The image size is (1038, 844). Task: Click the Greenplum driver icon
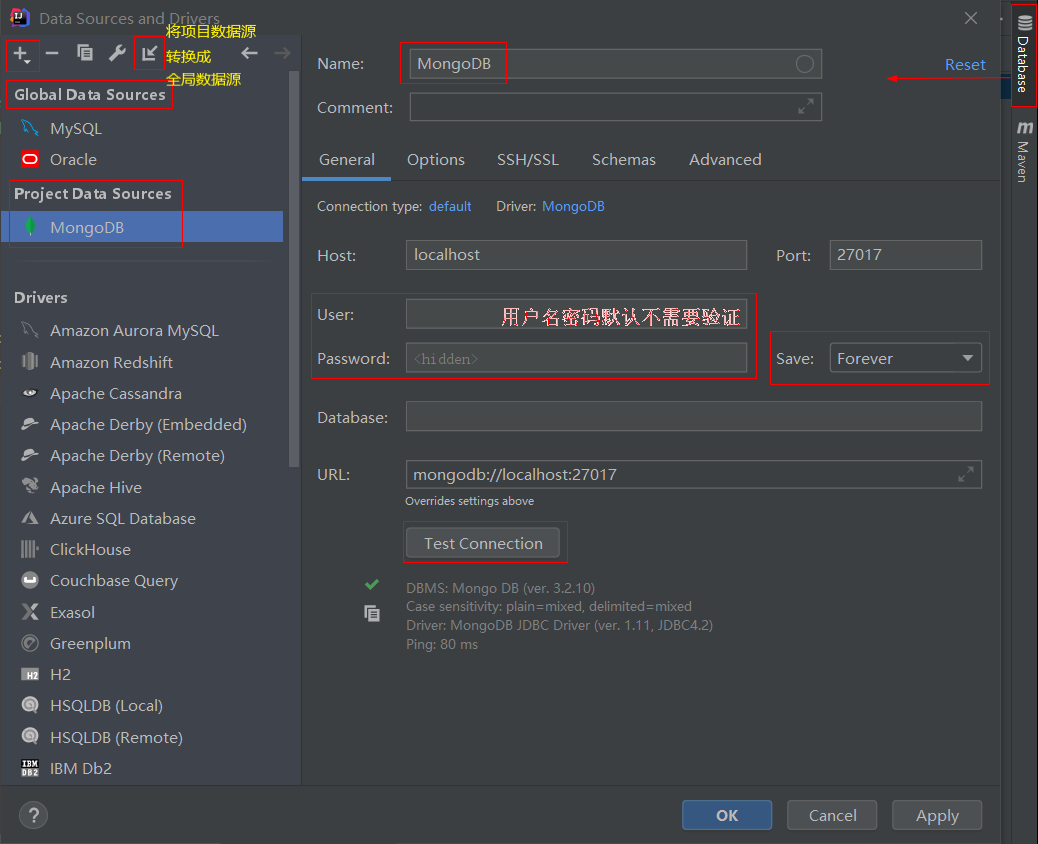click(x=30, y=643)
